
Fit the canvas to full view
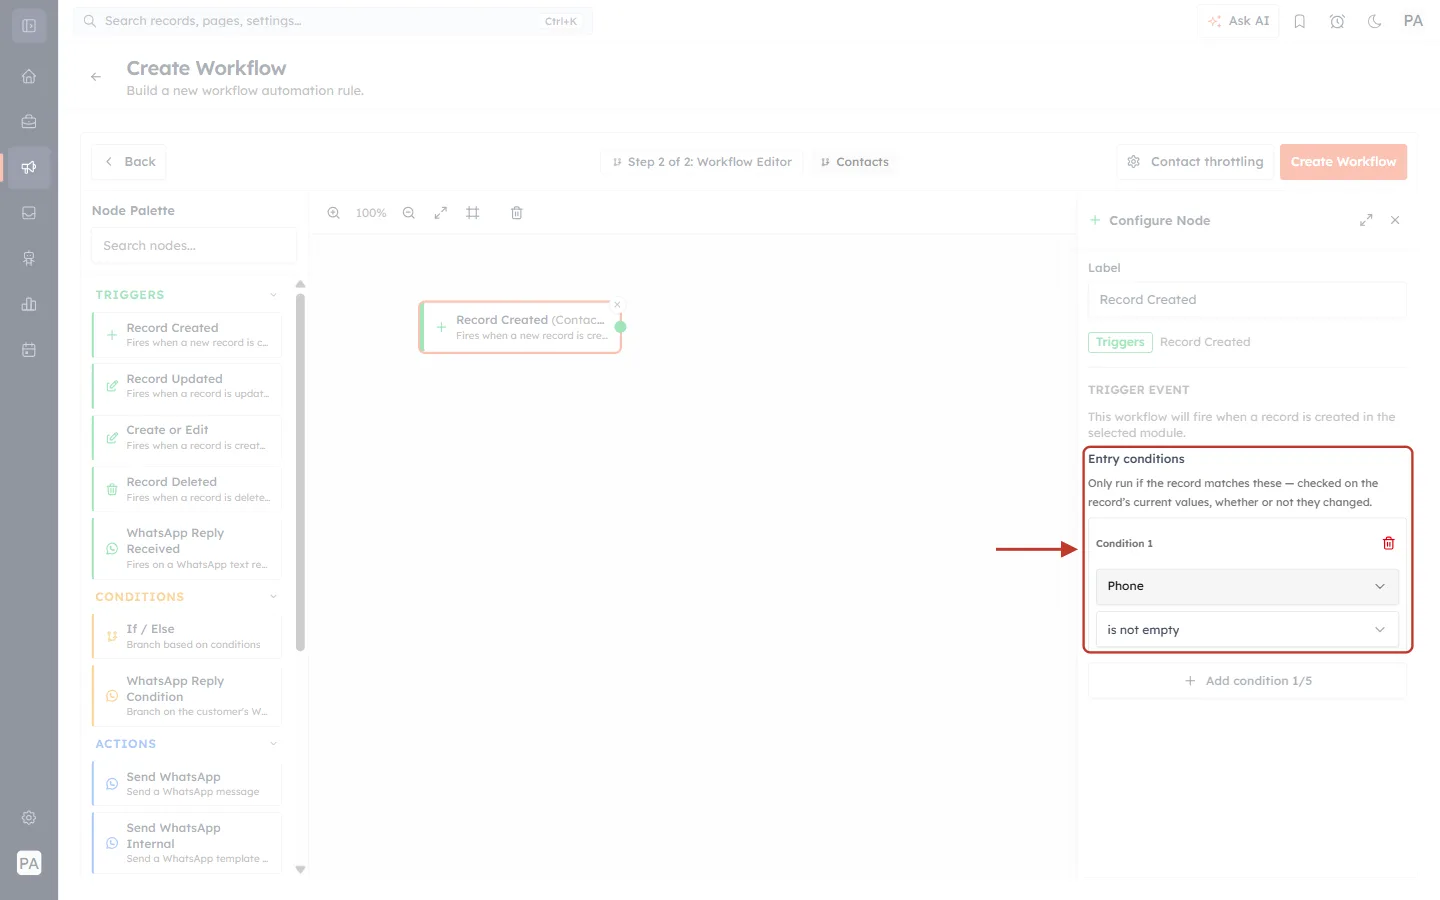[441, 213]
